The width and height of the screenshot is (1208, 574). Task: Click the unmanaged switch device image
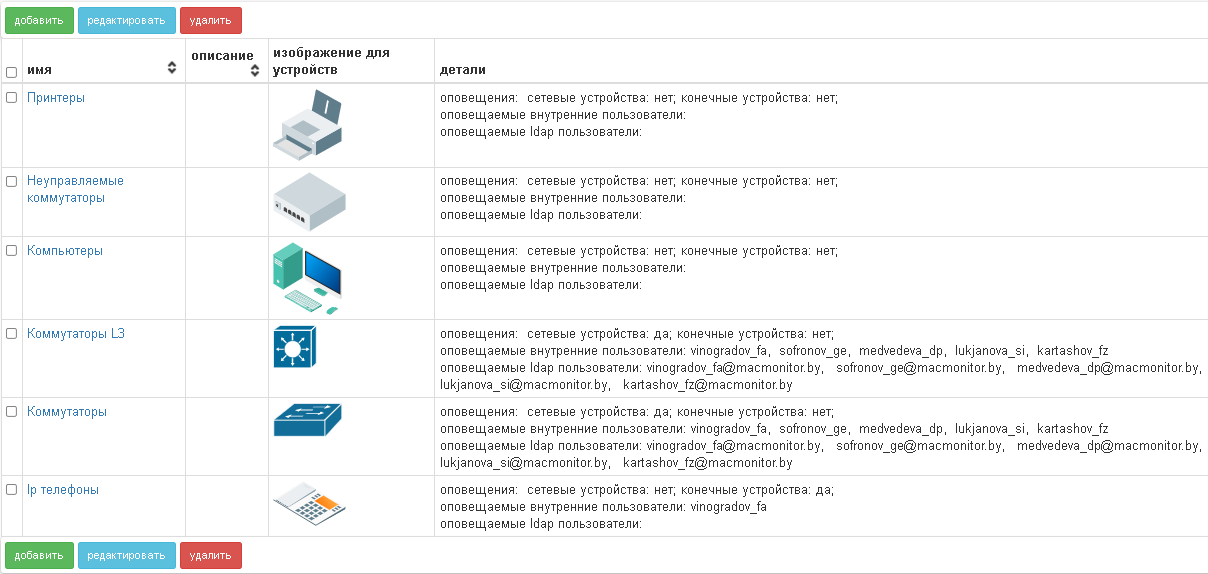click(309, 202)
